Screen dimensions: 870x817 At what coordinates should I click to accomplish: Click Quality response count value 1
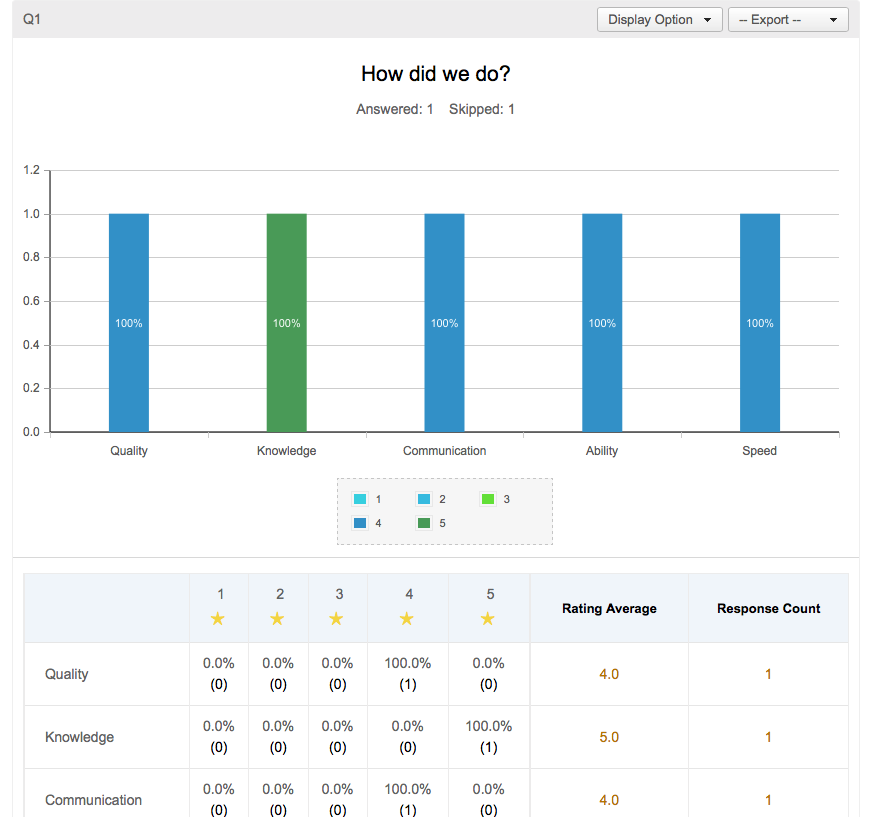point(768,674)
